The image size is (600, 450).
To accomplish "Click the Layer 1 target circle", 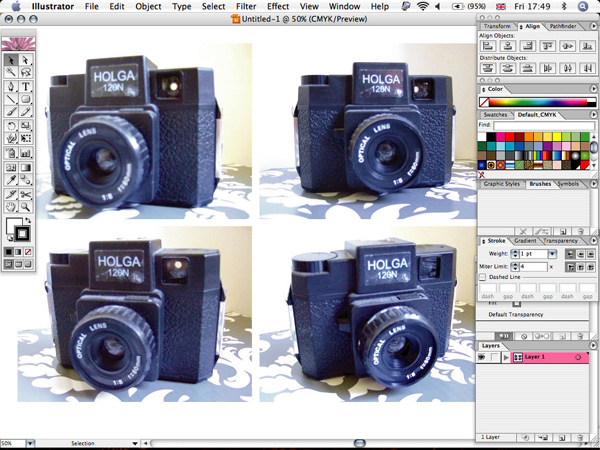I will (x=578, y=357).
